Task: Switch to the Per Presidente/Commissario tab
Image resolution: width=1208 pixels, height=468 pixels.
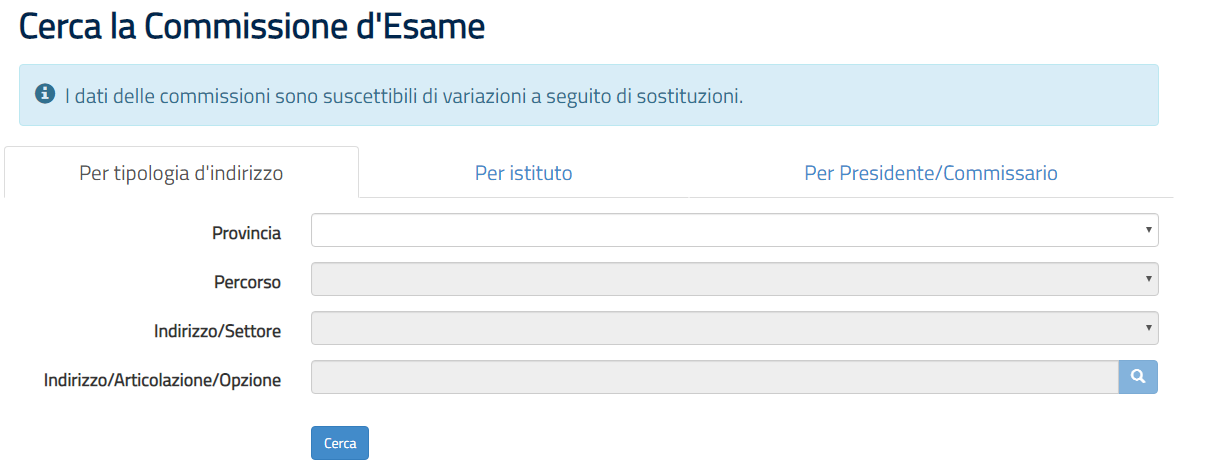Action: (931, 173)
